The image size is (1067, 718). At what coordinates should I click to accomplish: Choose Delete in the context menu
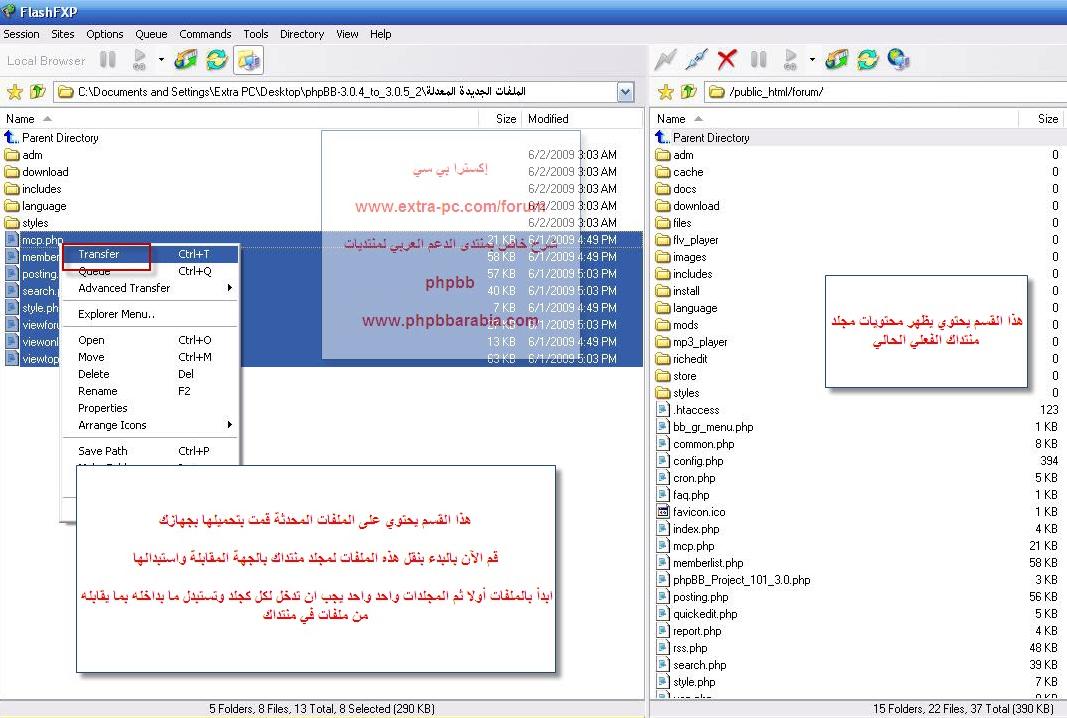click(x=150, y=374)
